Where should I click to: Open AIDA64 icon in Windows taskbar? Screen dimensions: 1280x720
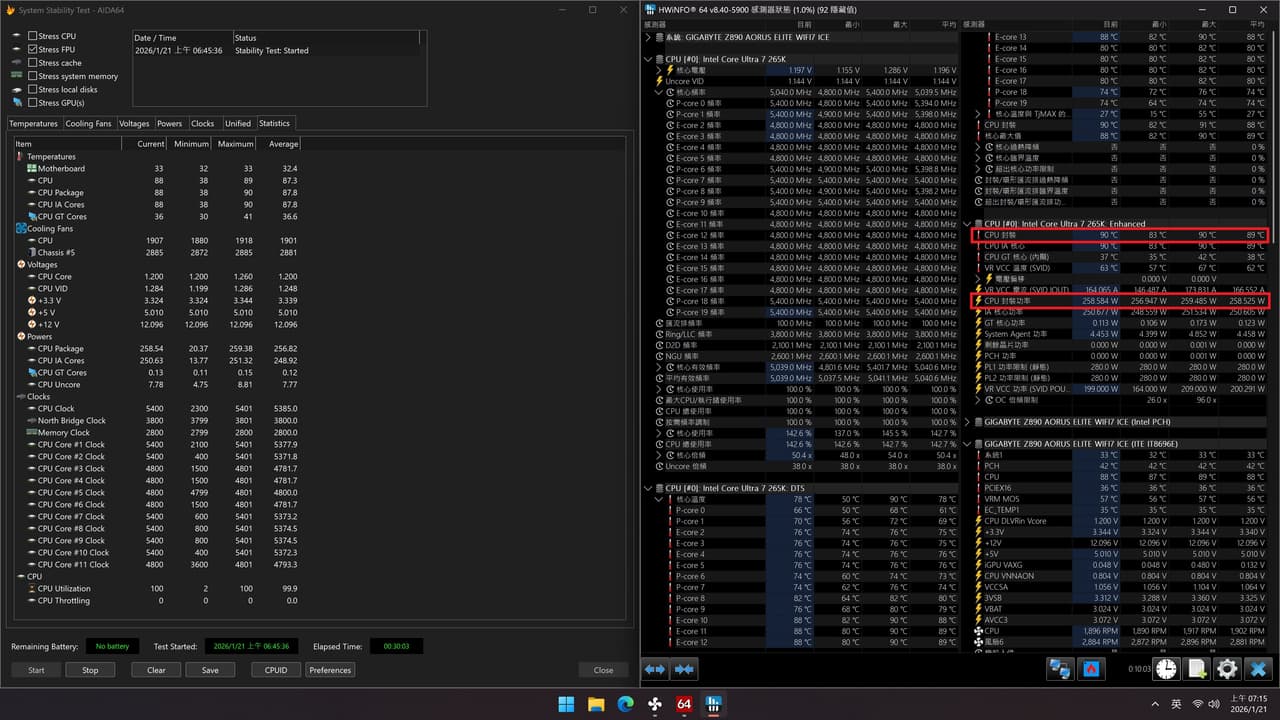click(685, 704)
